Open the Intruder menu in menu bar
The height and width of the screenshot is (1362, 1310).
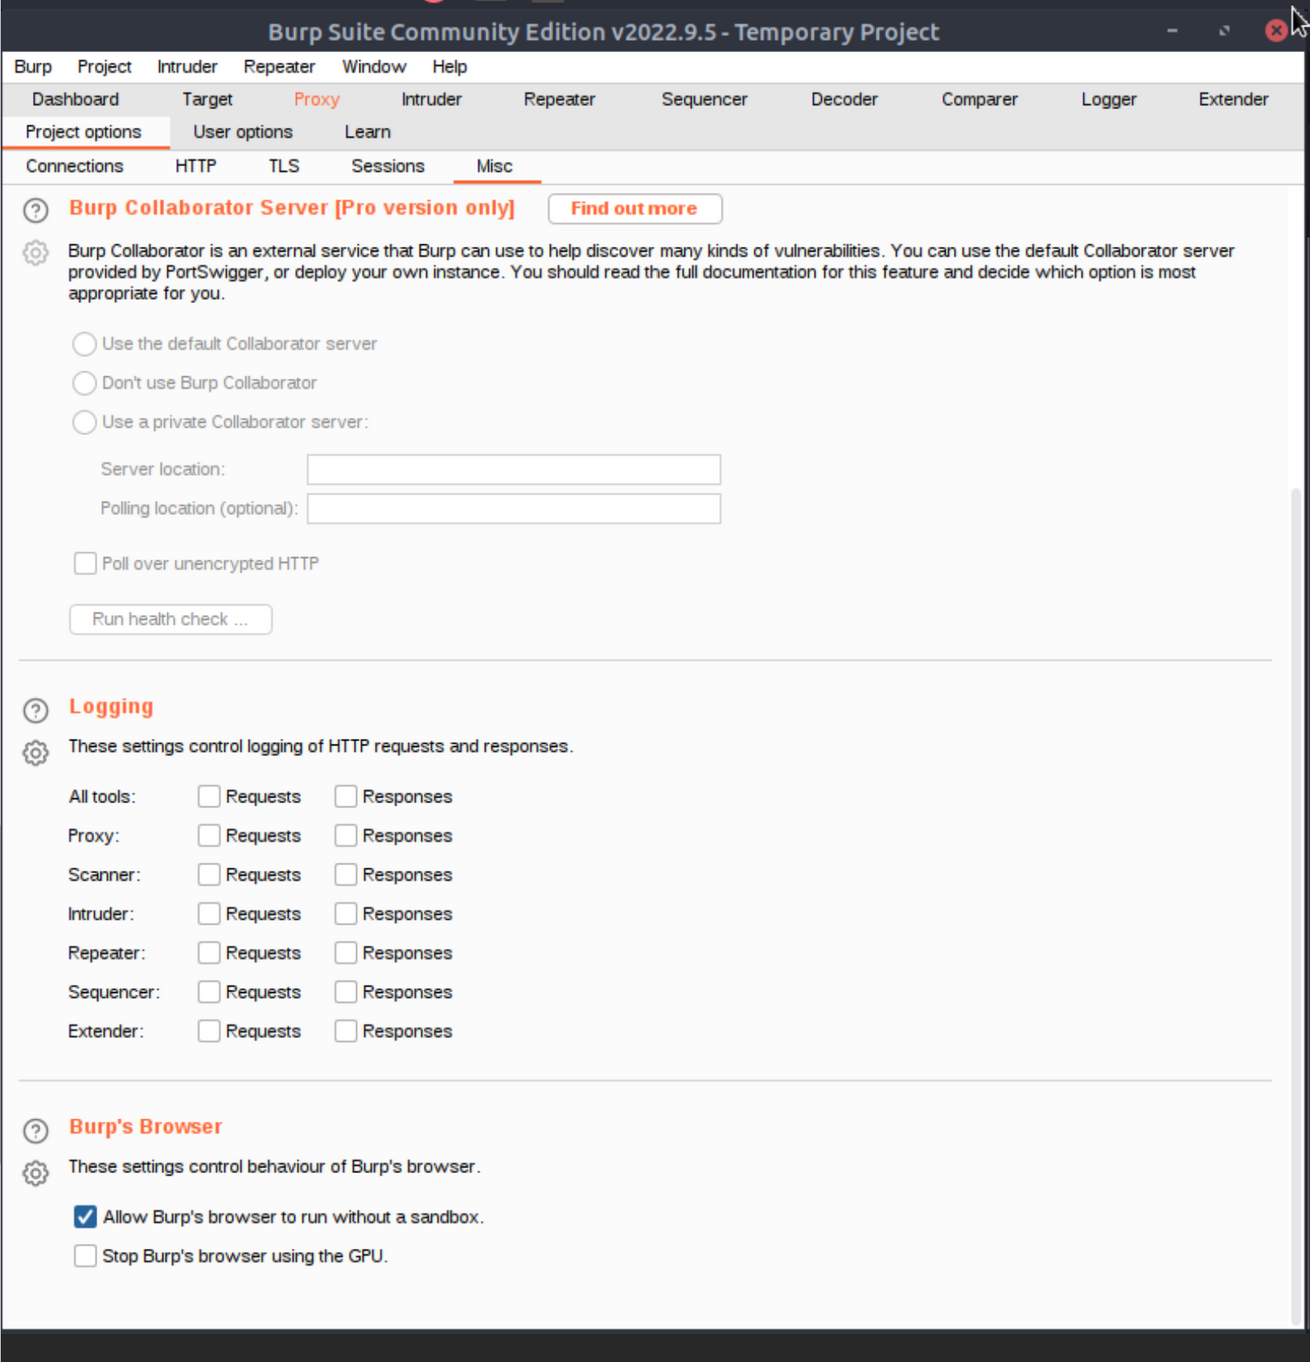click(187, 66)
